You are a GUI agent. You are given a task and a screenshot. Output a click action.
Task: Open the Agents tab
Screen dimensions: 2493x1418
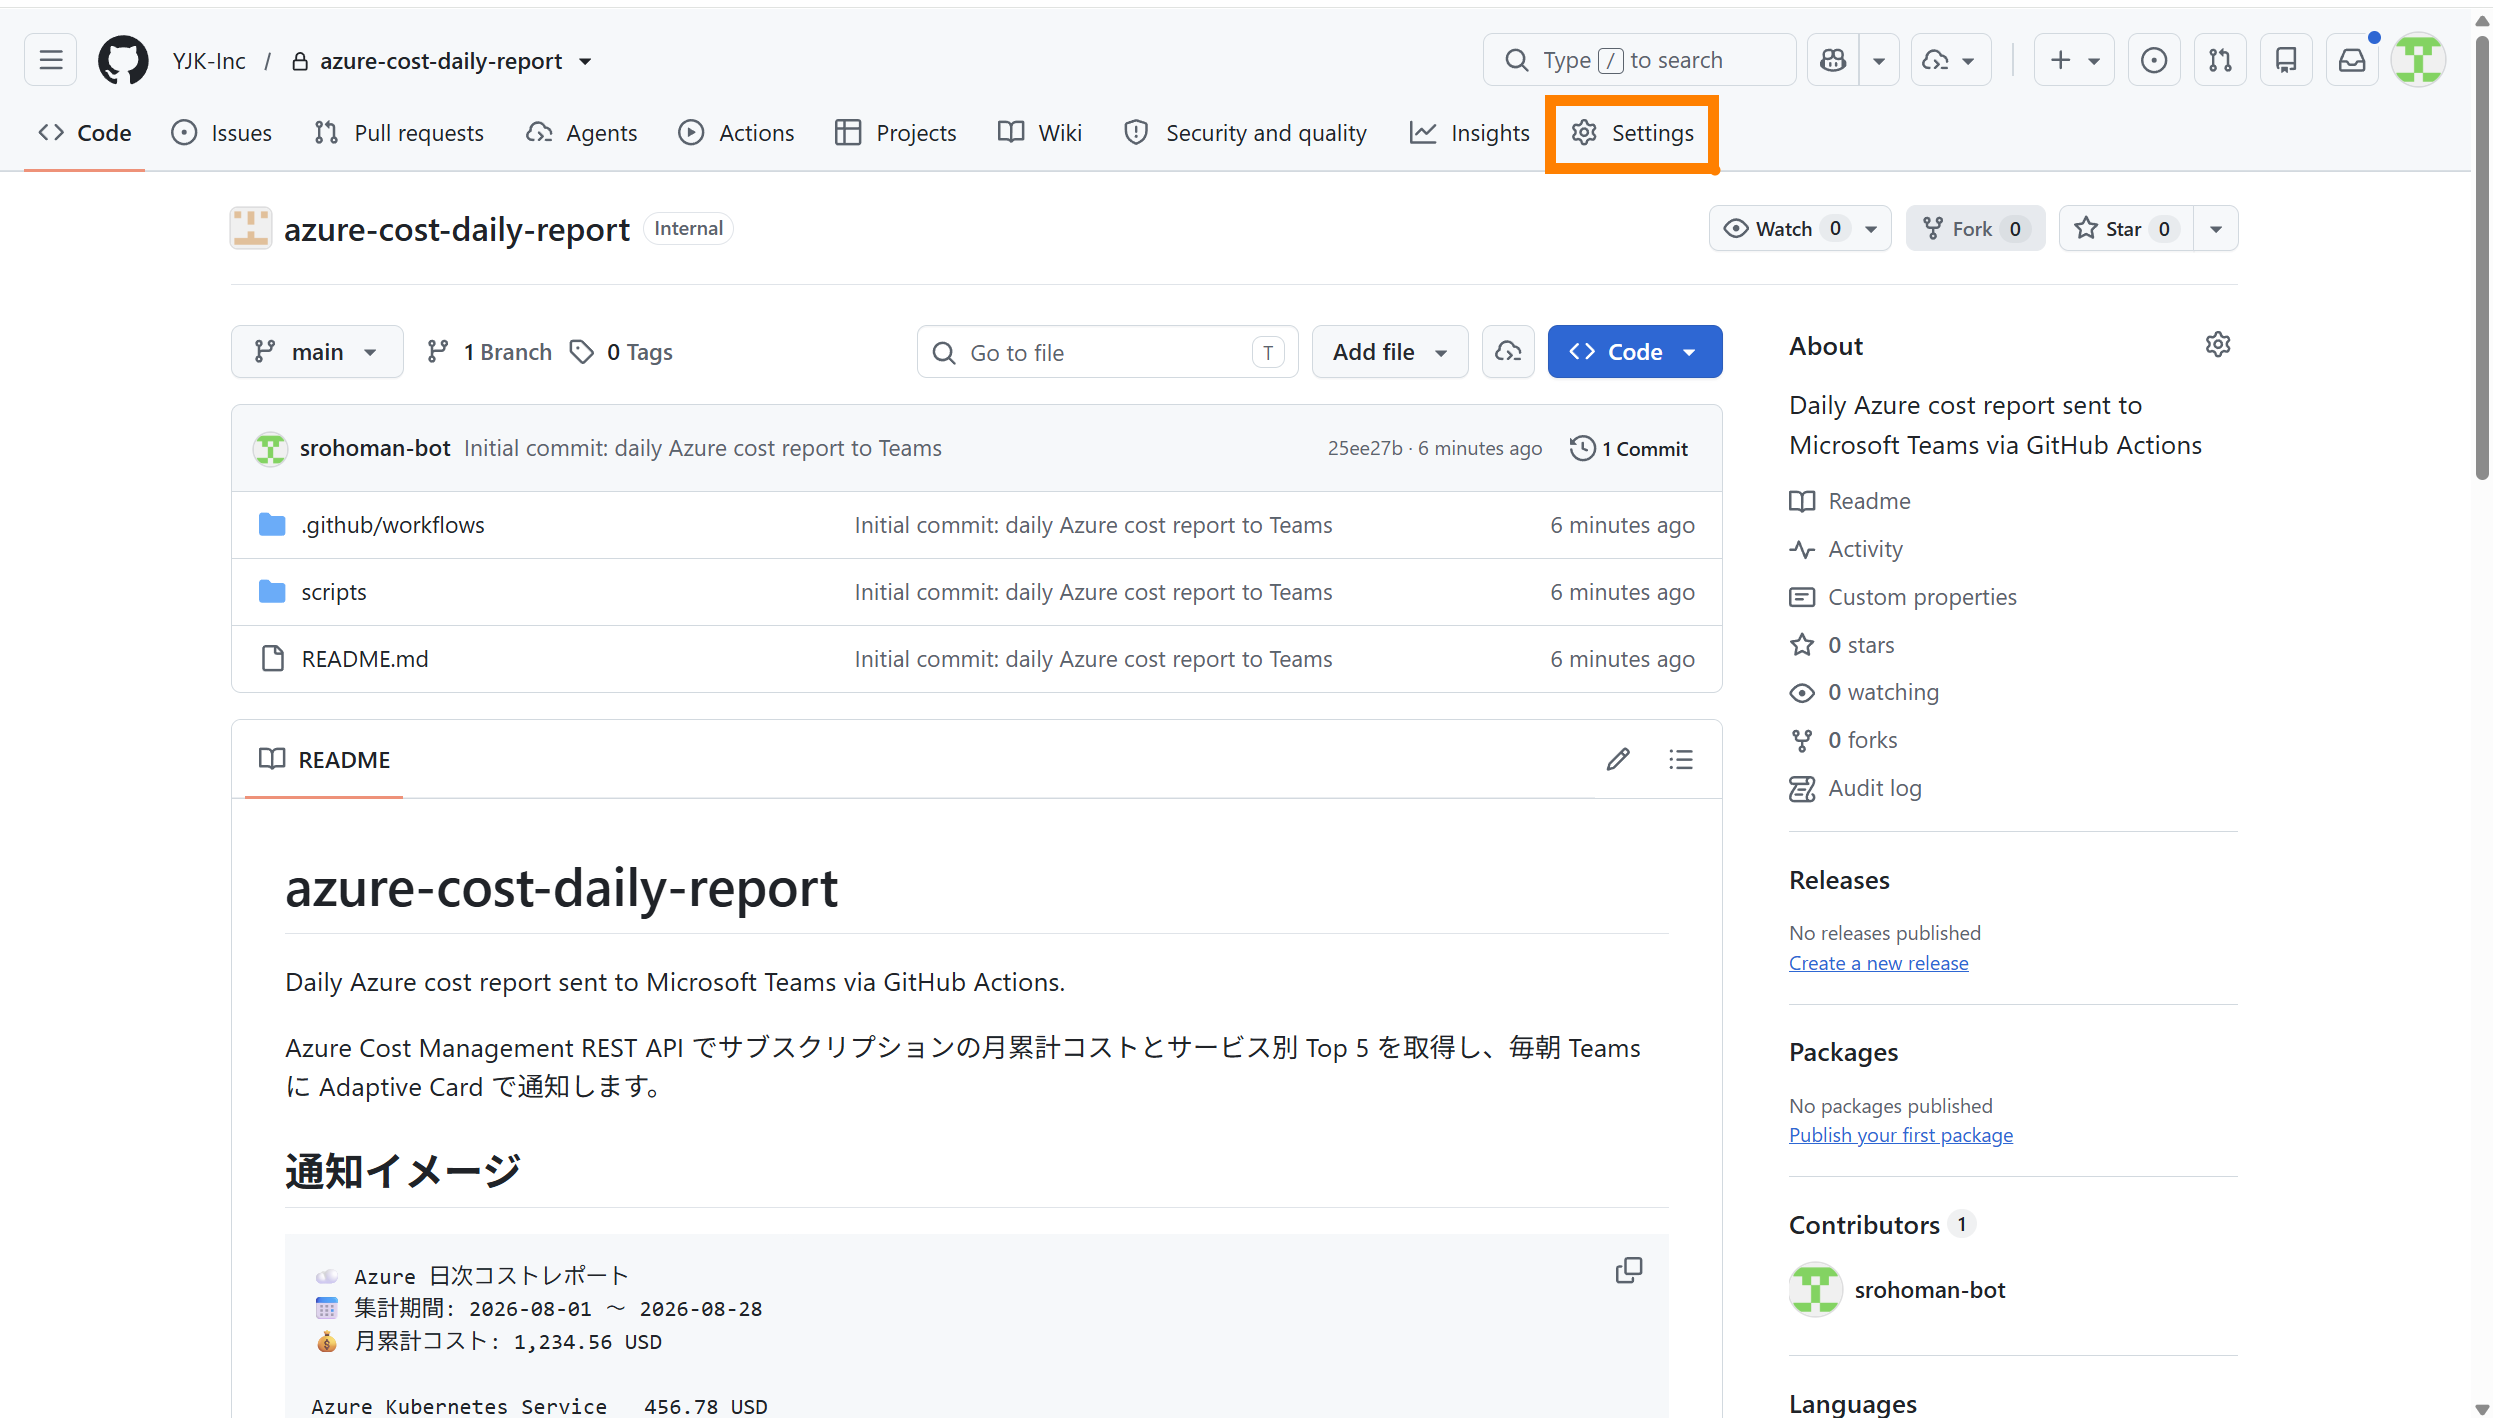point(582,133)
